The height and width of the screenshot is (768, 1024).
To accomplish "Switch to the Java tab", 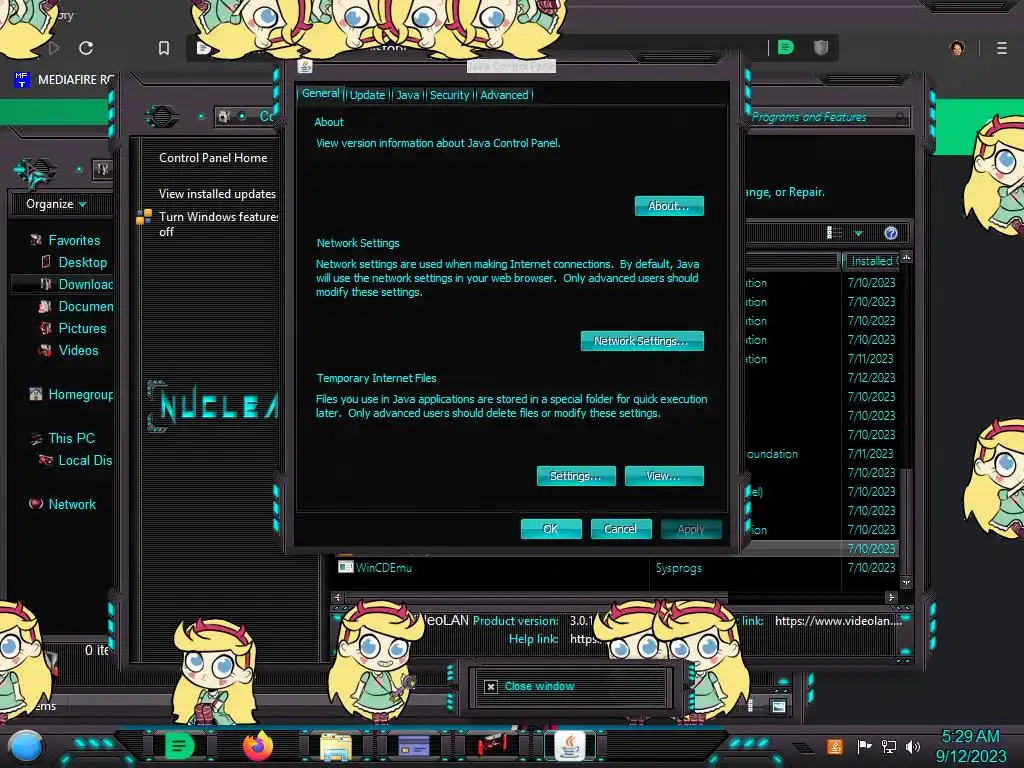I will 408,95.
